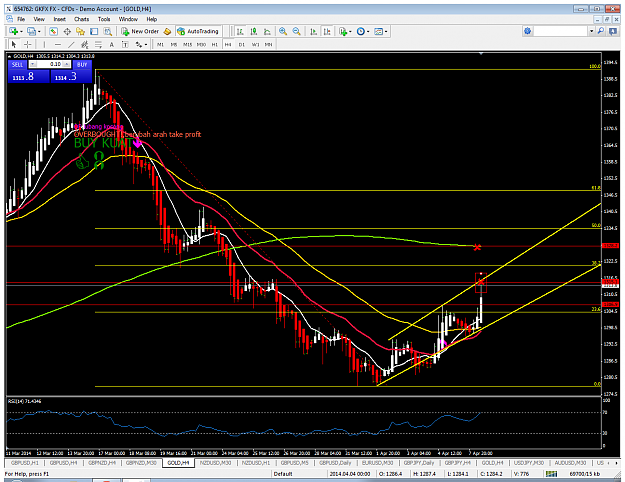The width and height of the screenshot is (625, 482).
Task: Open the File menu
Action: 21,19
